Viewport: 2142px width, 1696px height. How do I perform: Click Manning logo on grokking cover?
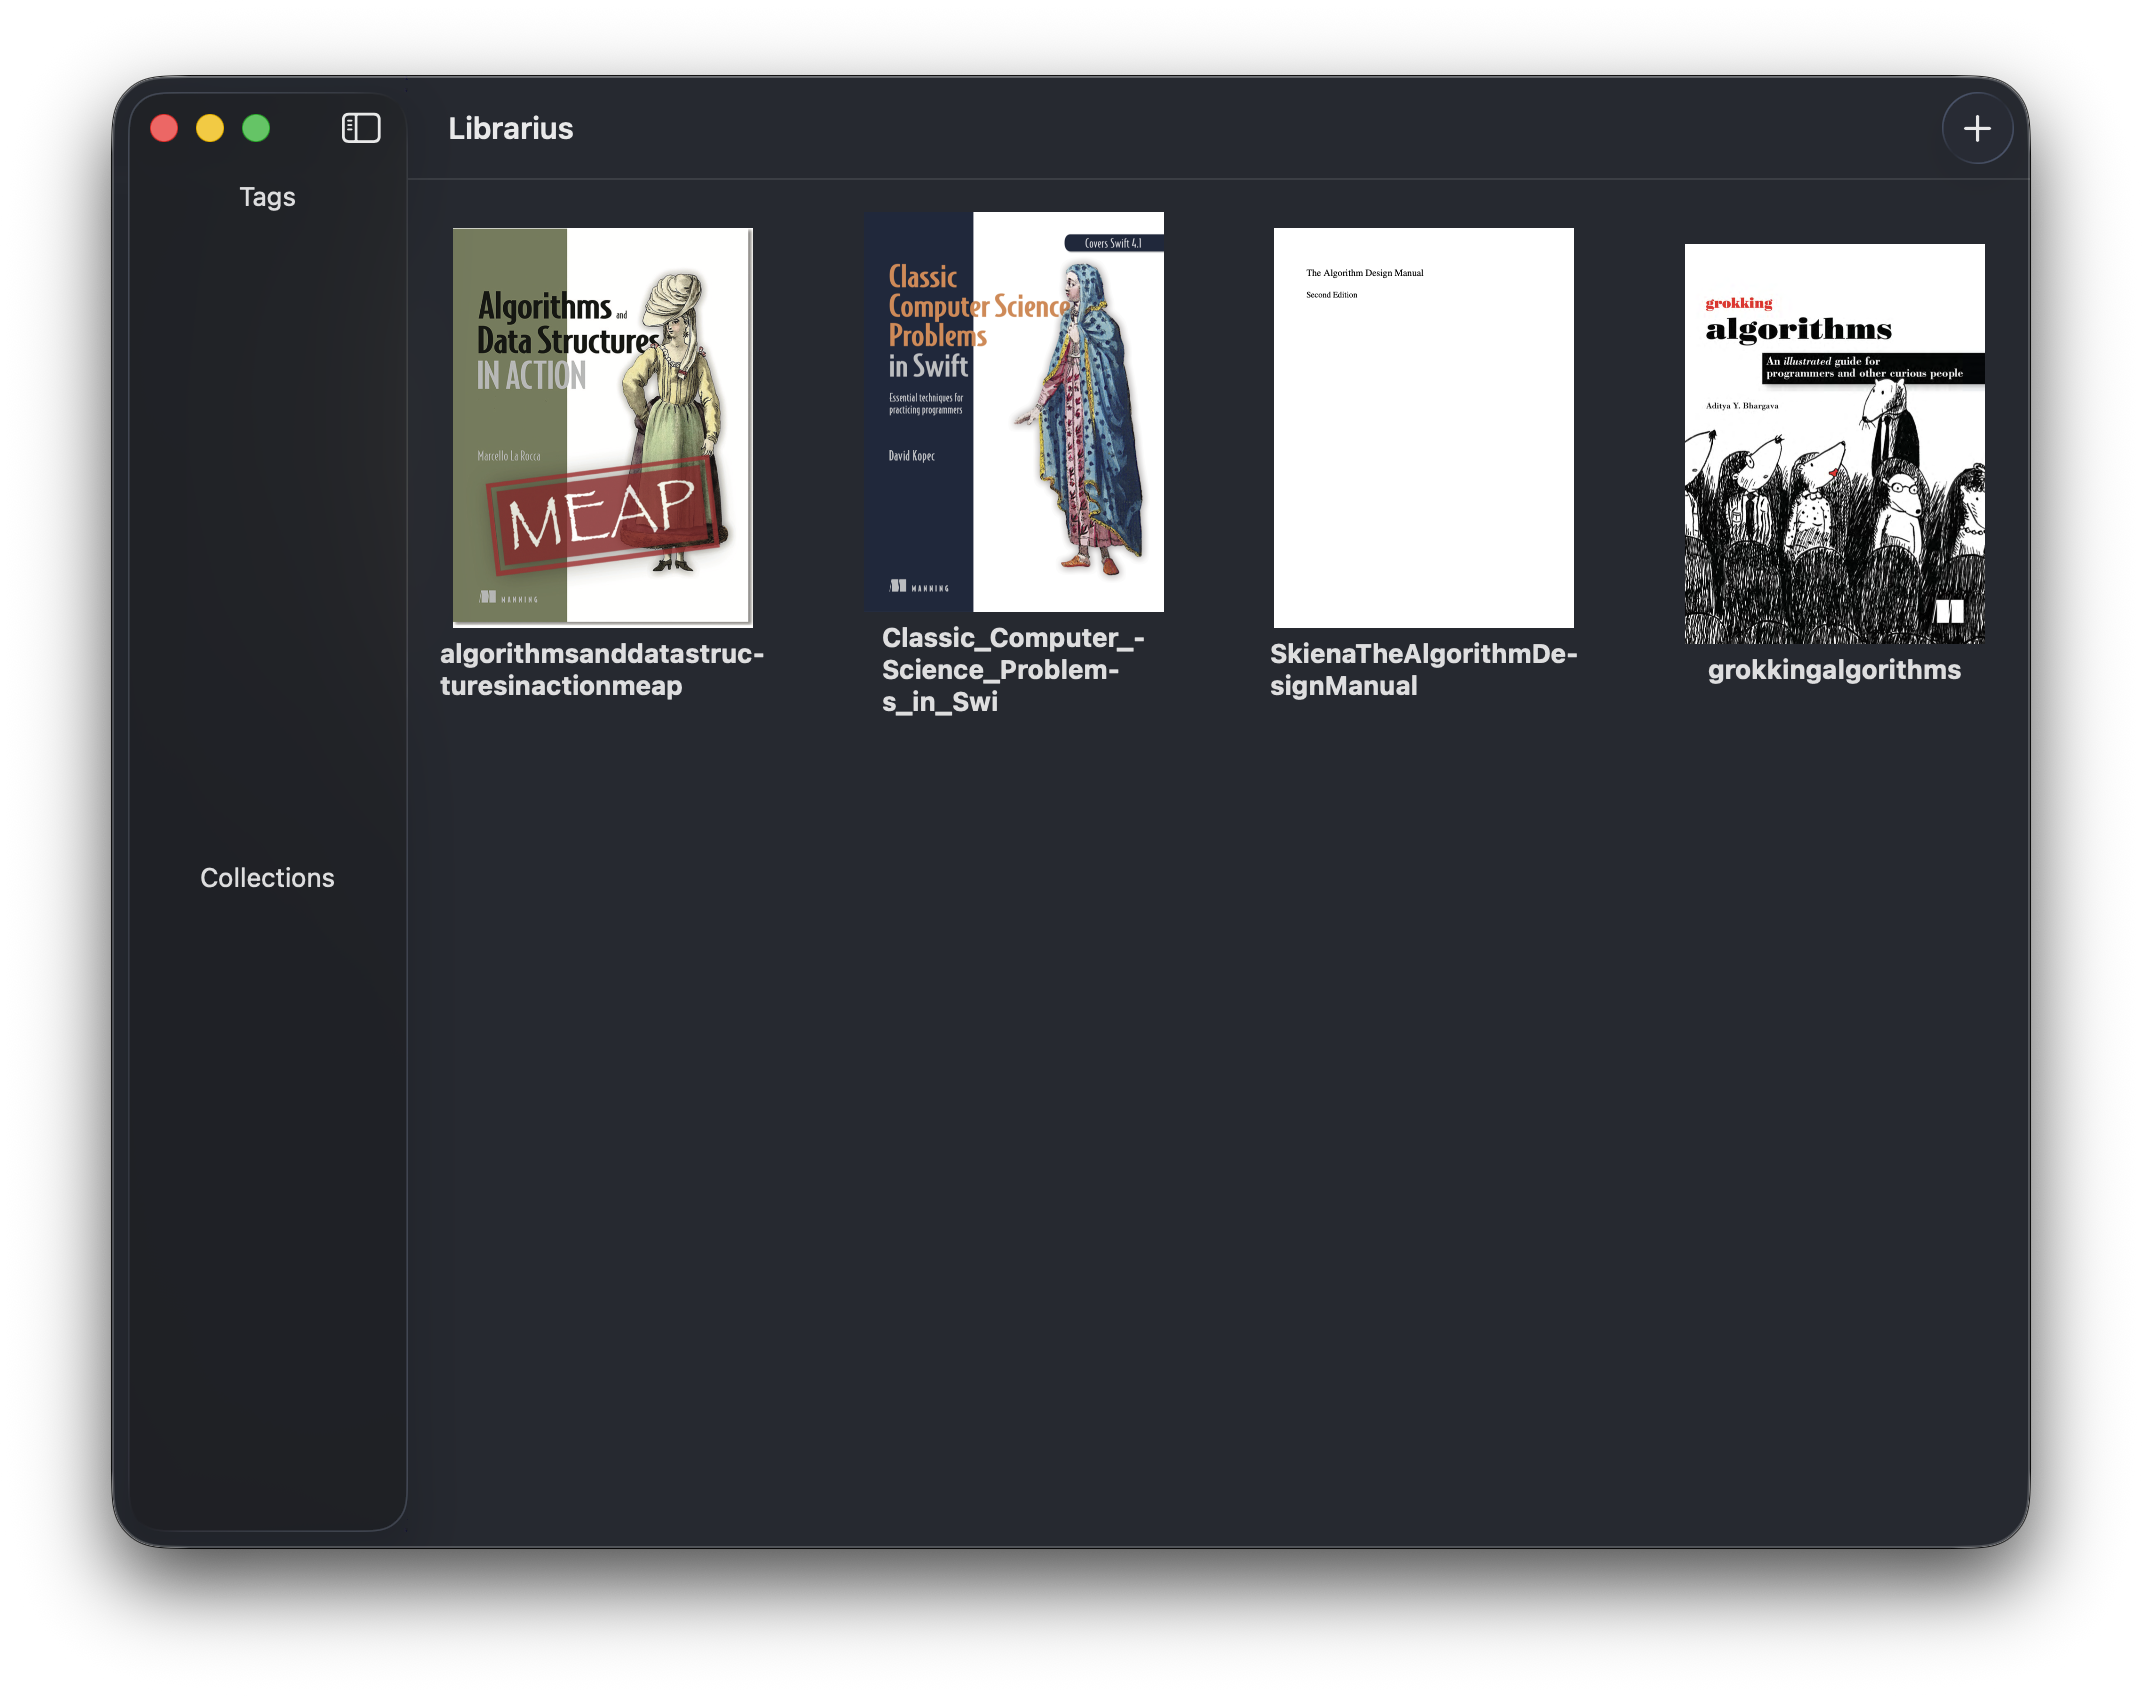point(1949,611)
